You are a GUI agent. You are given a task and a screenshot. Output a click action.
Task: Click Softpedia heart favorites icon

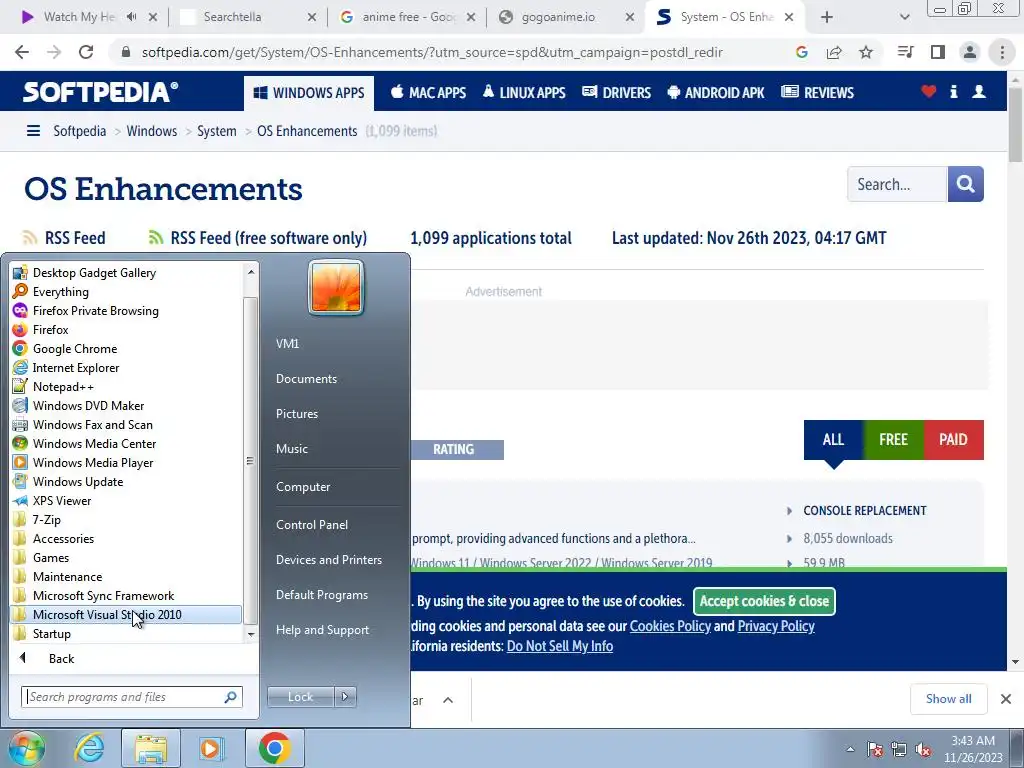tap(929, 92)
